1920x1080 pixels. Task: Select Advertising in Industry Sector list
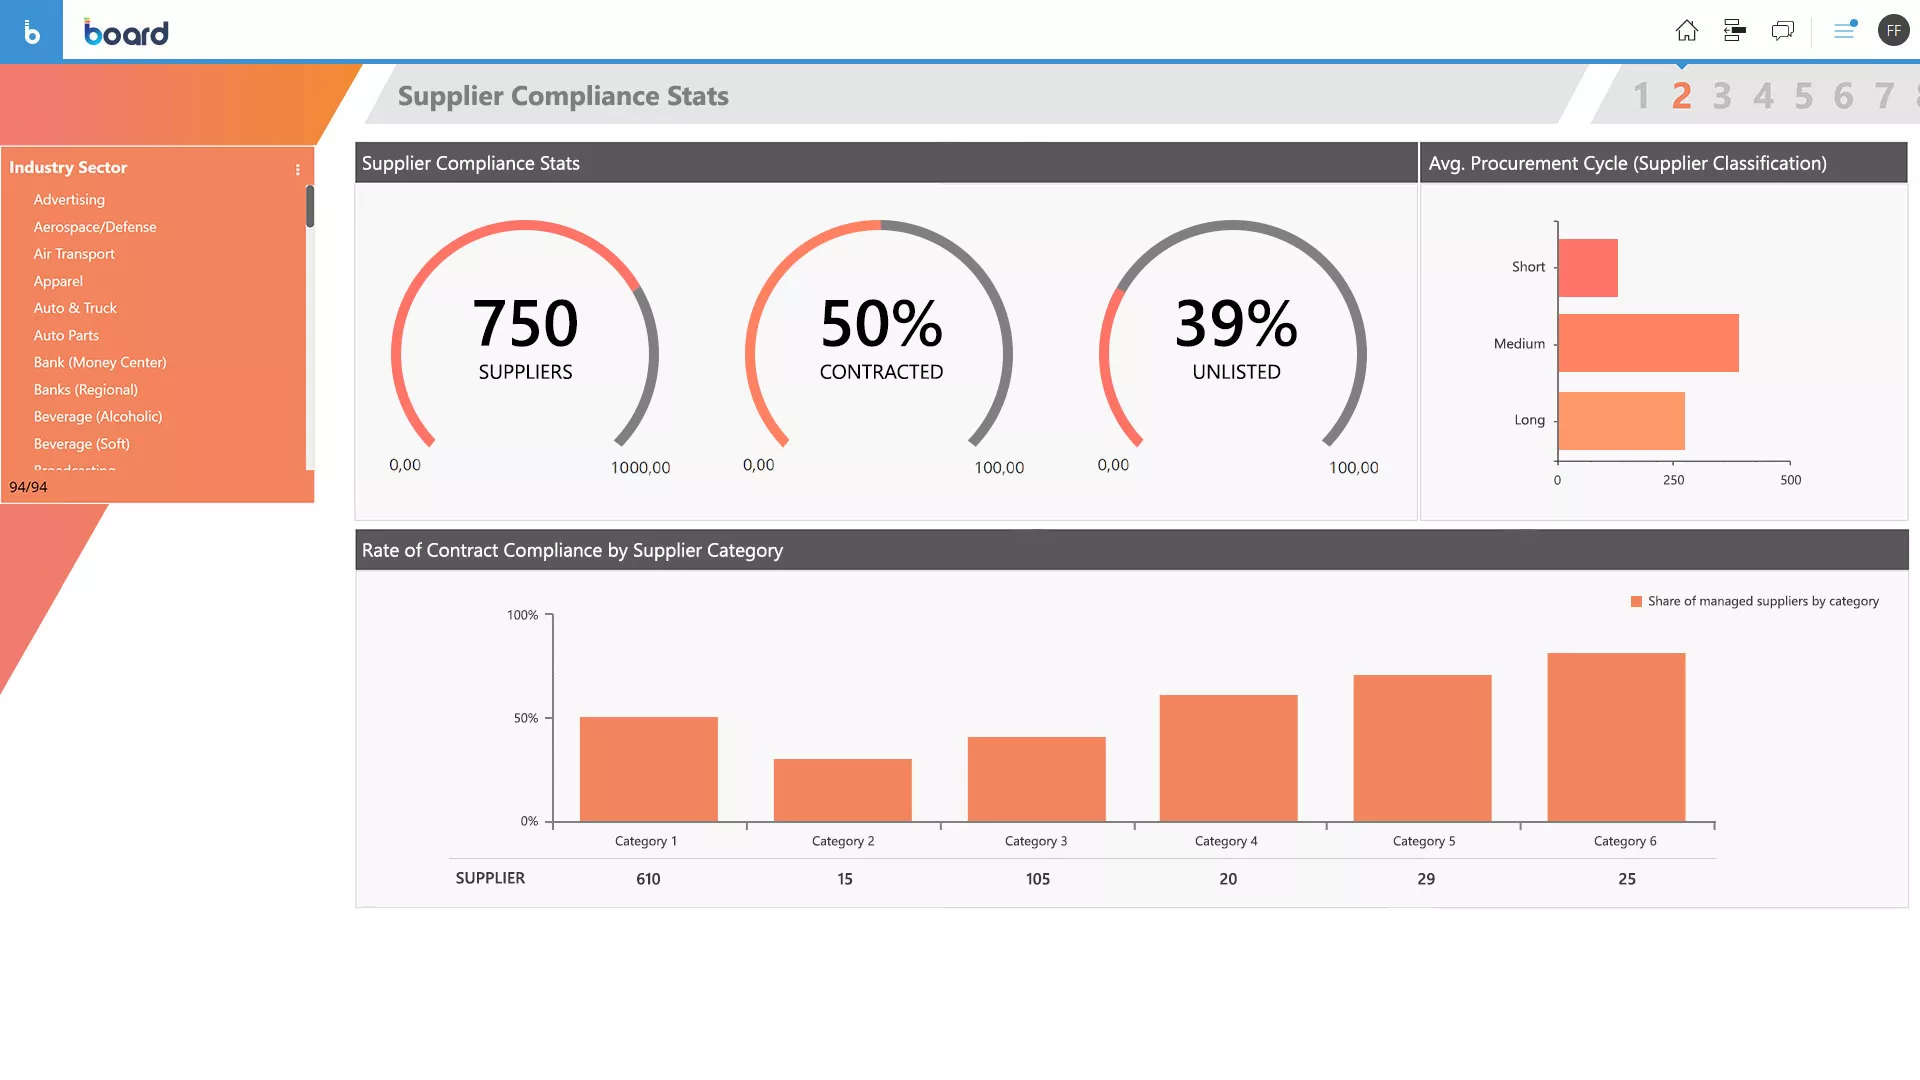point(69,200)
